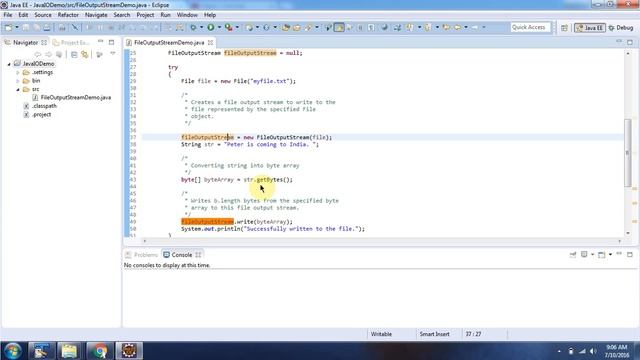This screenshot has height=360, width=640.
Task: Click the volume icon in system tray
Action: [x=593, y=351]
